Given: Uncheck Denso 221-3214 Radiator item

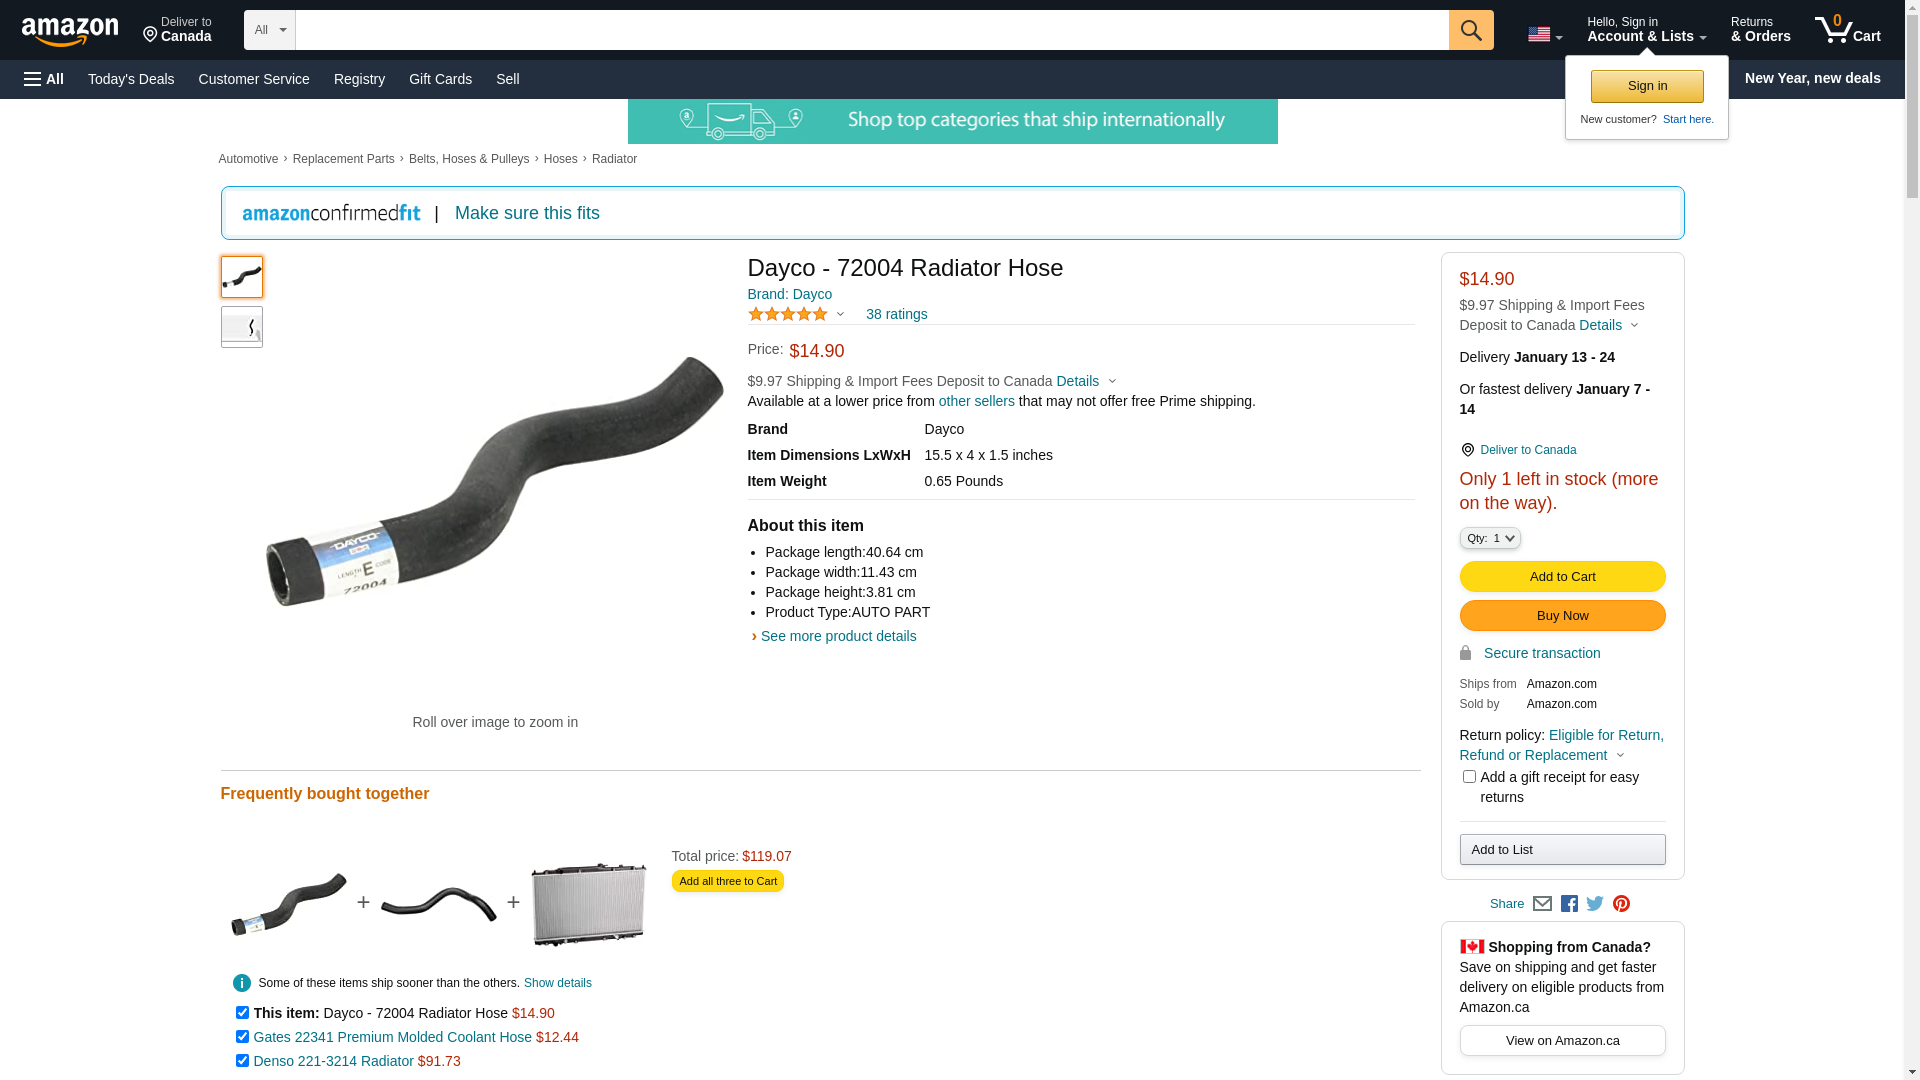Looking at the screenshot, I should point(242,1061).
